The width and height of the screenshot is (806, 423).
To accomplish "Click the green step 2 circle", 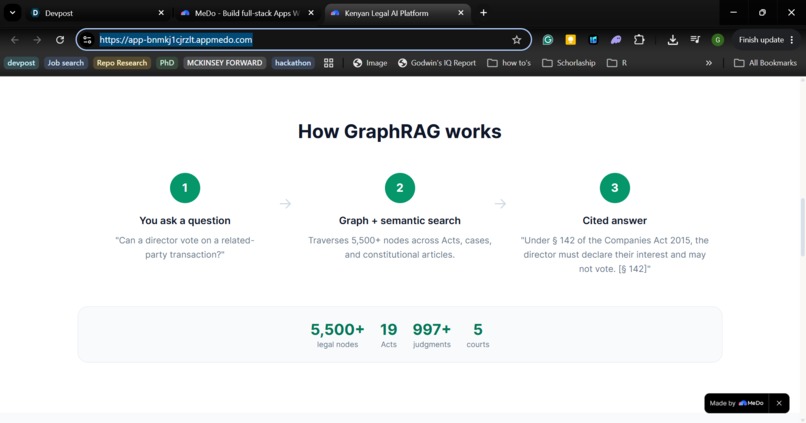I will click(x=400, y=188).
